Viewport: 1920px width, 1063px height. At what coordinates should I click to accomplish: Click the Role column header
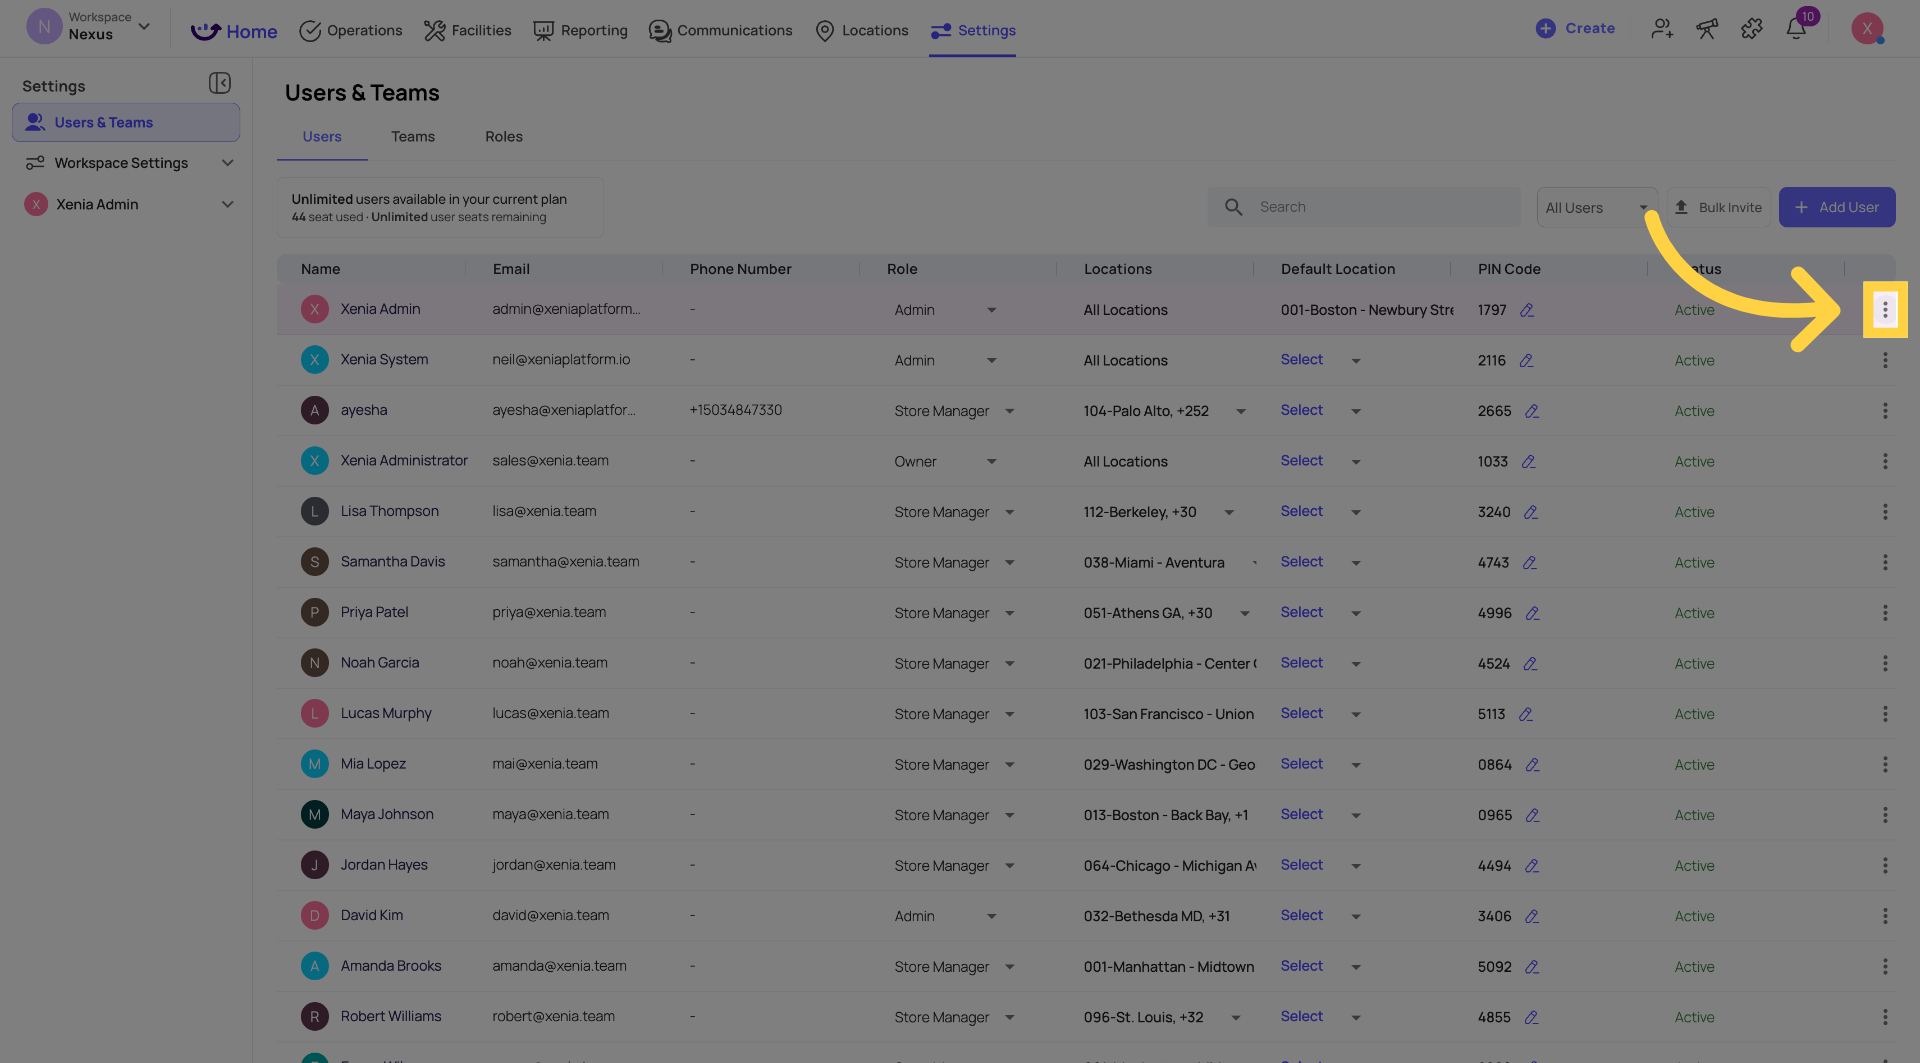902,269
